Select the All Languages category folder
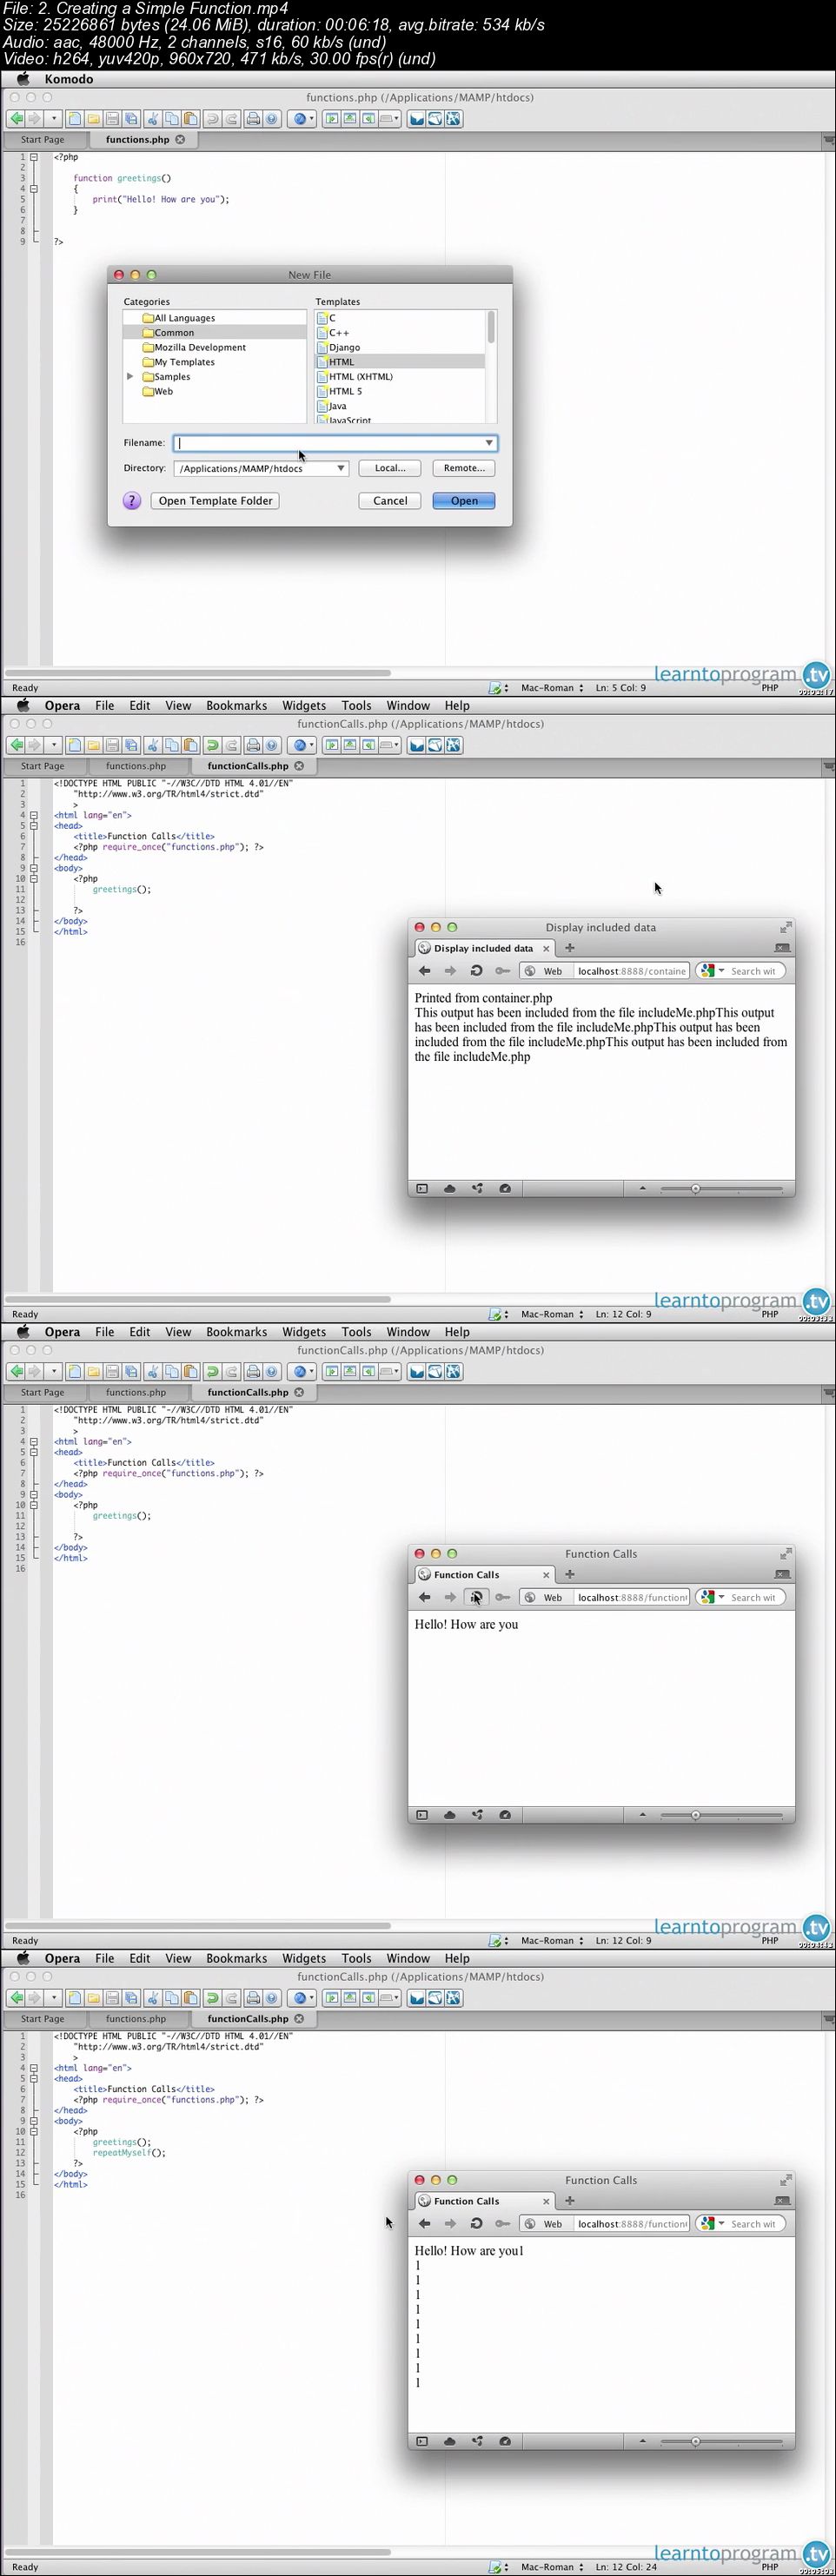This screenshot has width=836, height=2576. tap(184, 318)
